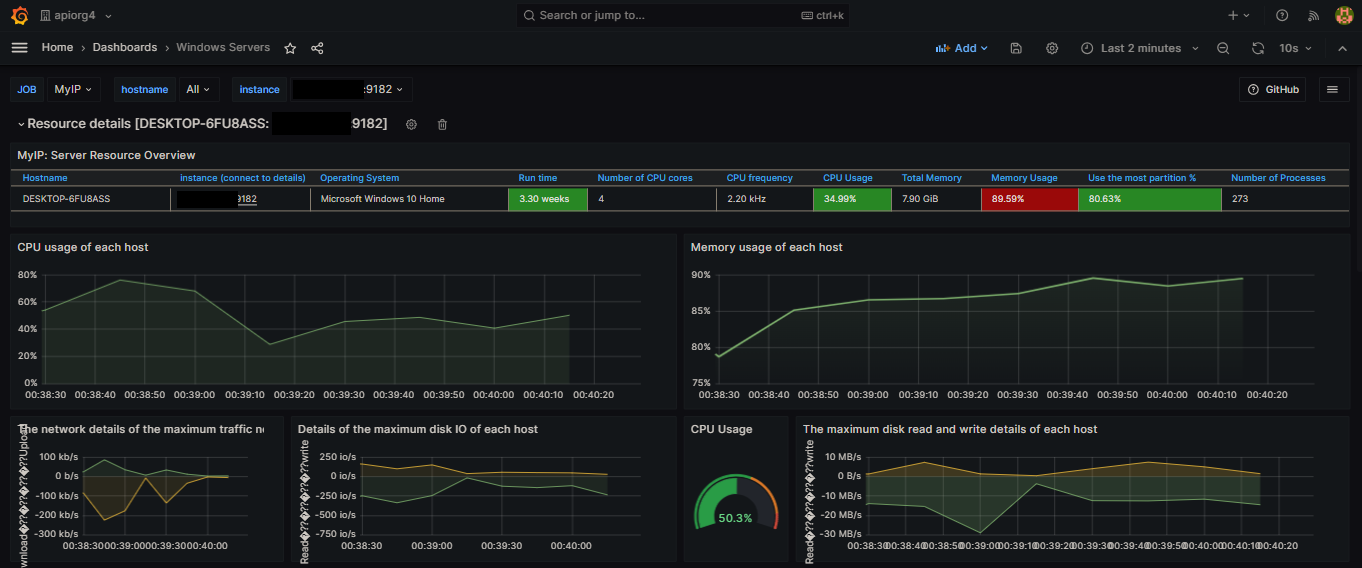Collapse the Resource details row
Viewport: 1362px width, 568px height.
[21, 124]
